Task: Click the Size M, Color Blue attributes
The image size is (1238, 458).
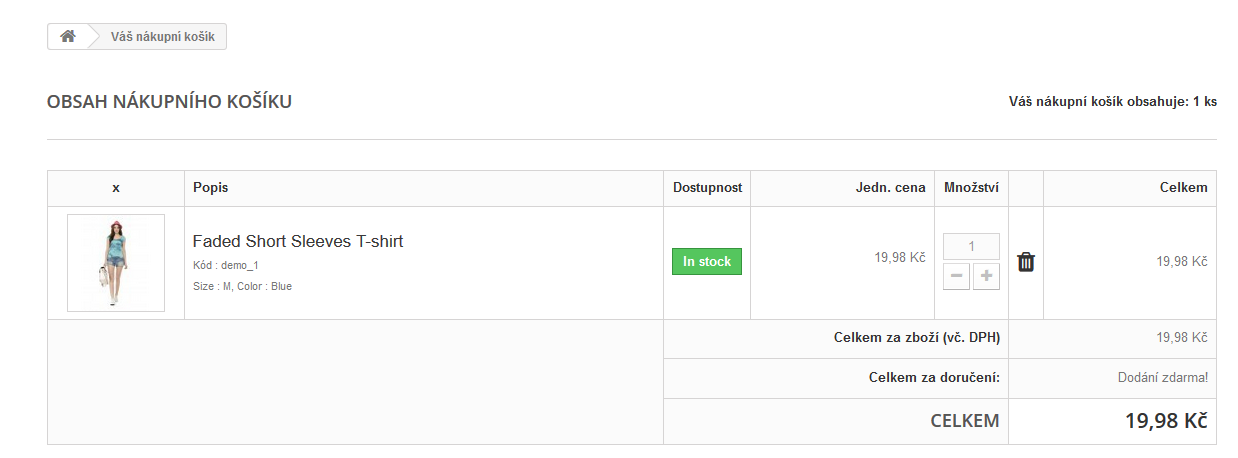Action: [242, 286]
